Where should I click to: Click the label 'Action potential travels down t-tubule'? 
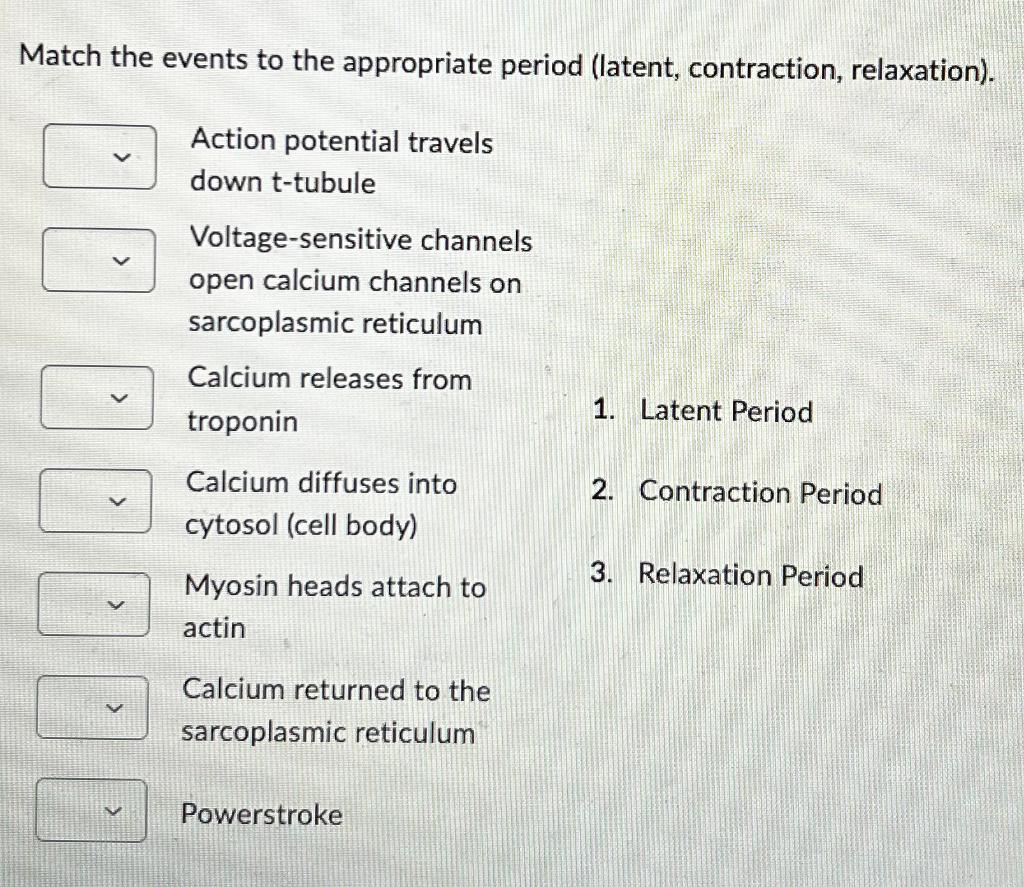coord(343,162)
